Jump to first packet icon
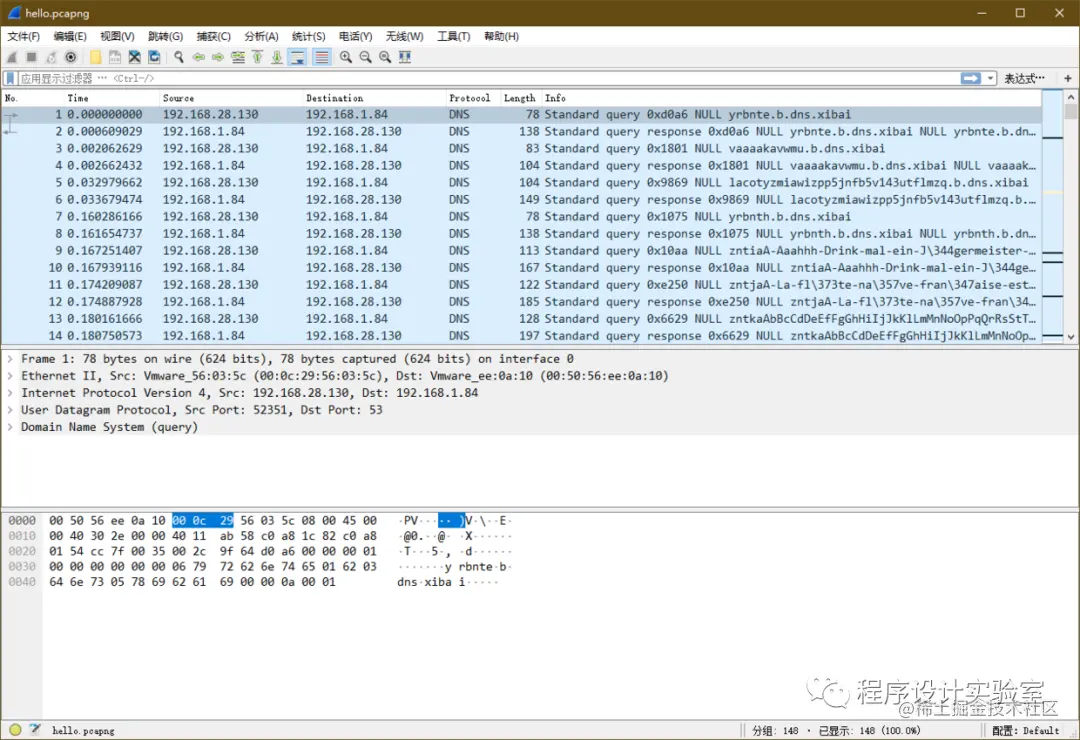Image resolution: width=1080 pixels, height=740 pixels. (x=257, y=57)
